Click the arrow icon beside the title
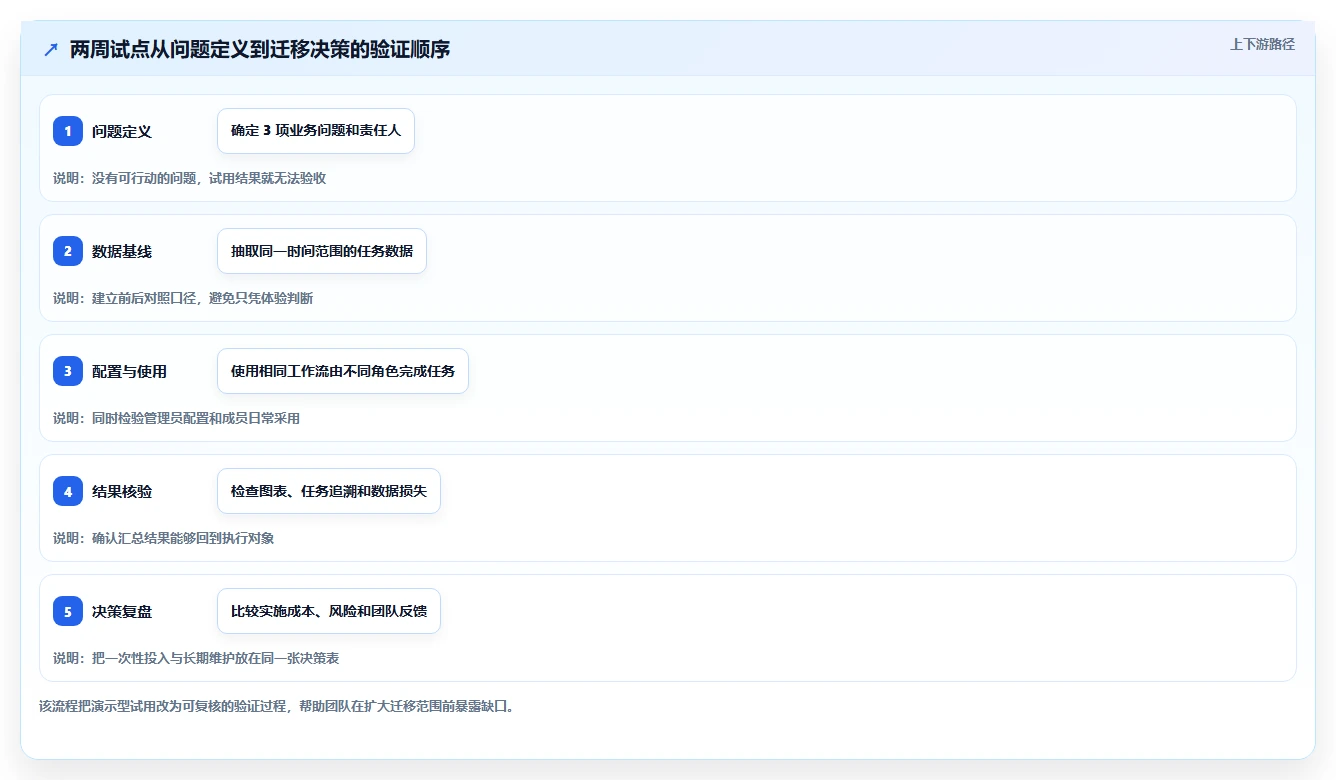This screenshot has width=1336, height=780. tap(51, 50)
